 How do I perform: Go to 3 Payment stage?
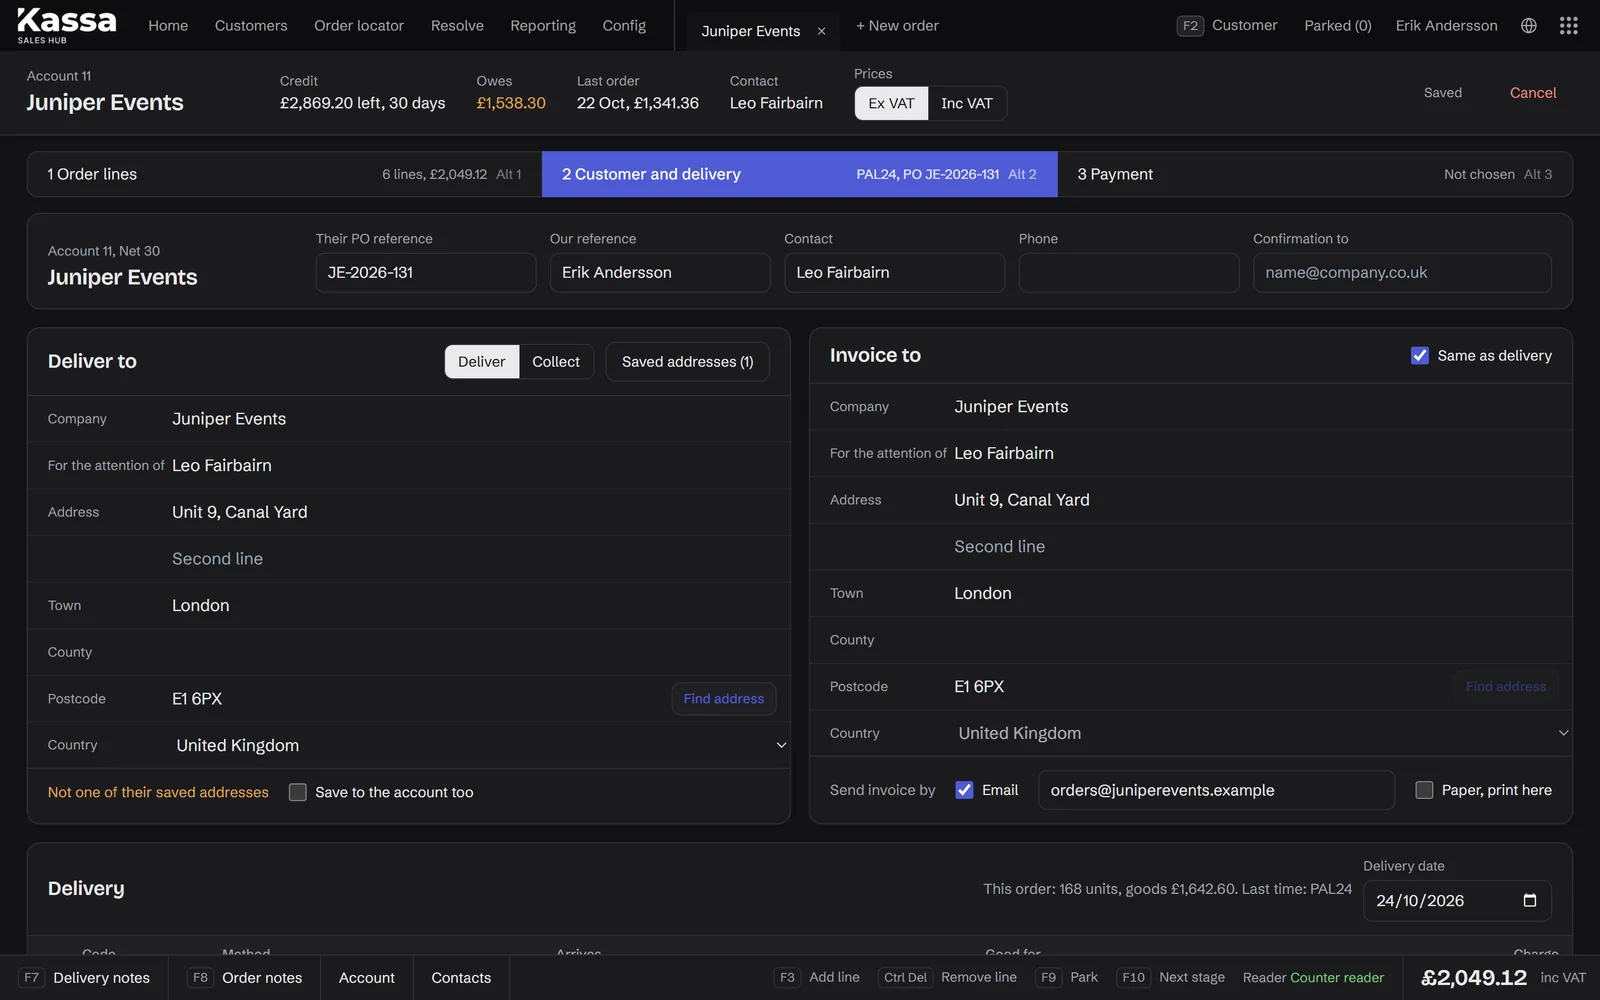pyautogui.click(x=1315, y=174)
